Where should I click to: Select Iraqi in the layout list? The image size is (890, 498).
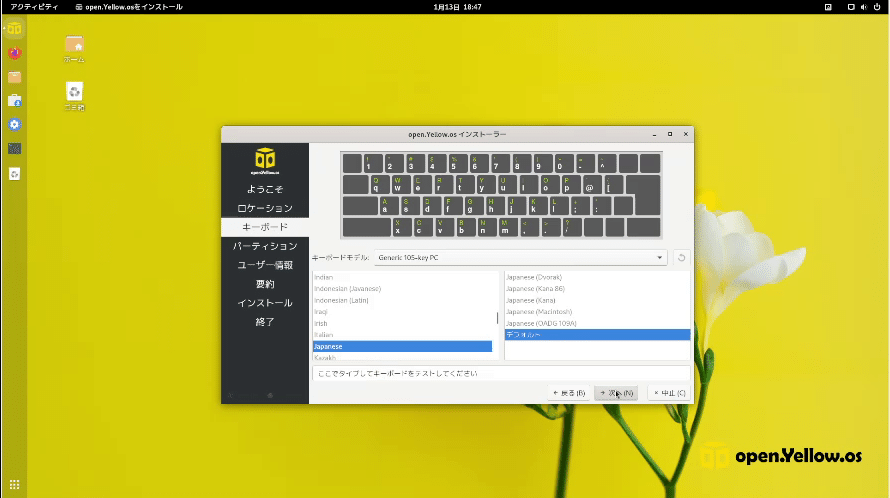click(402, 312)
